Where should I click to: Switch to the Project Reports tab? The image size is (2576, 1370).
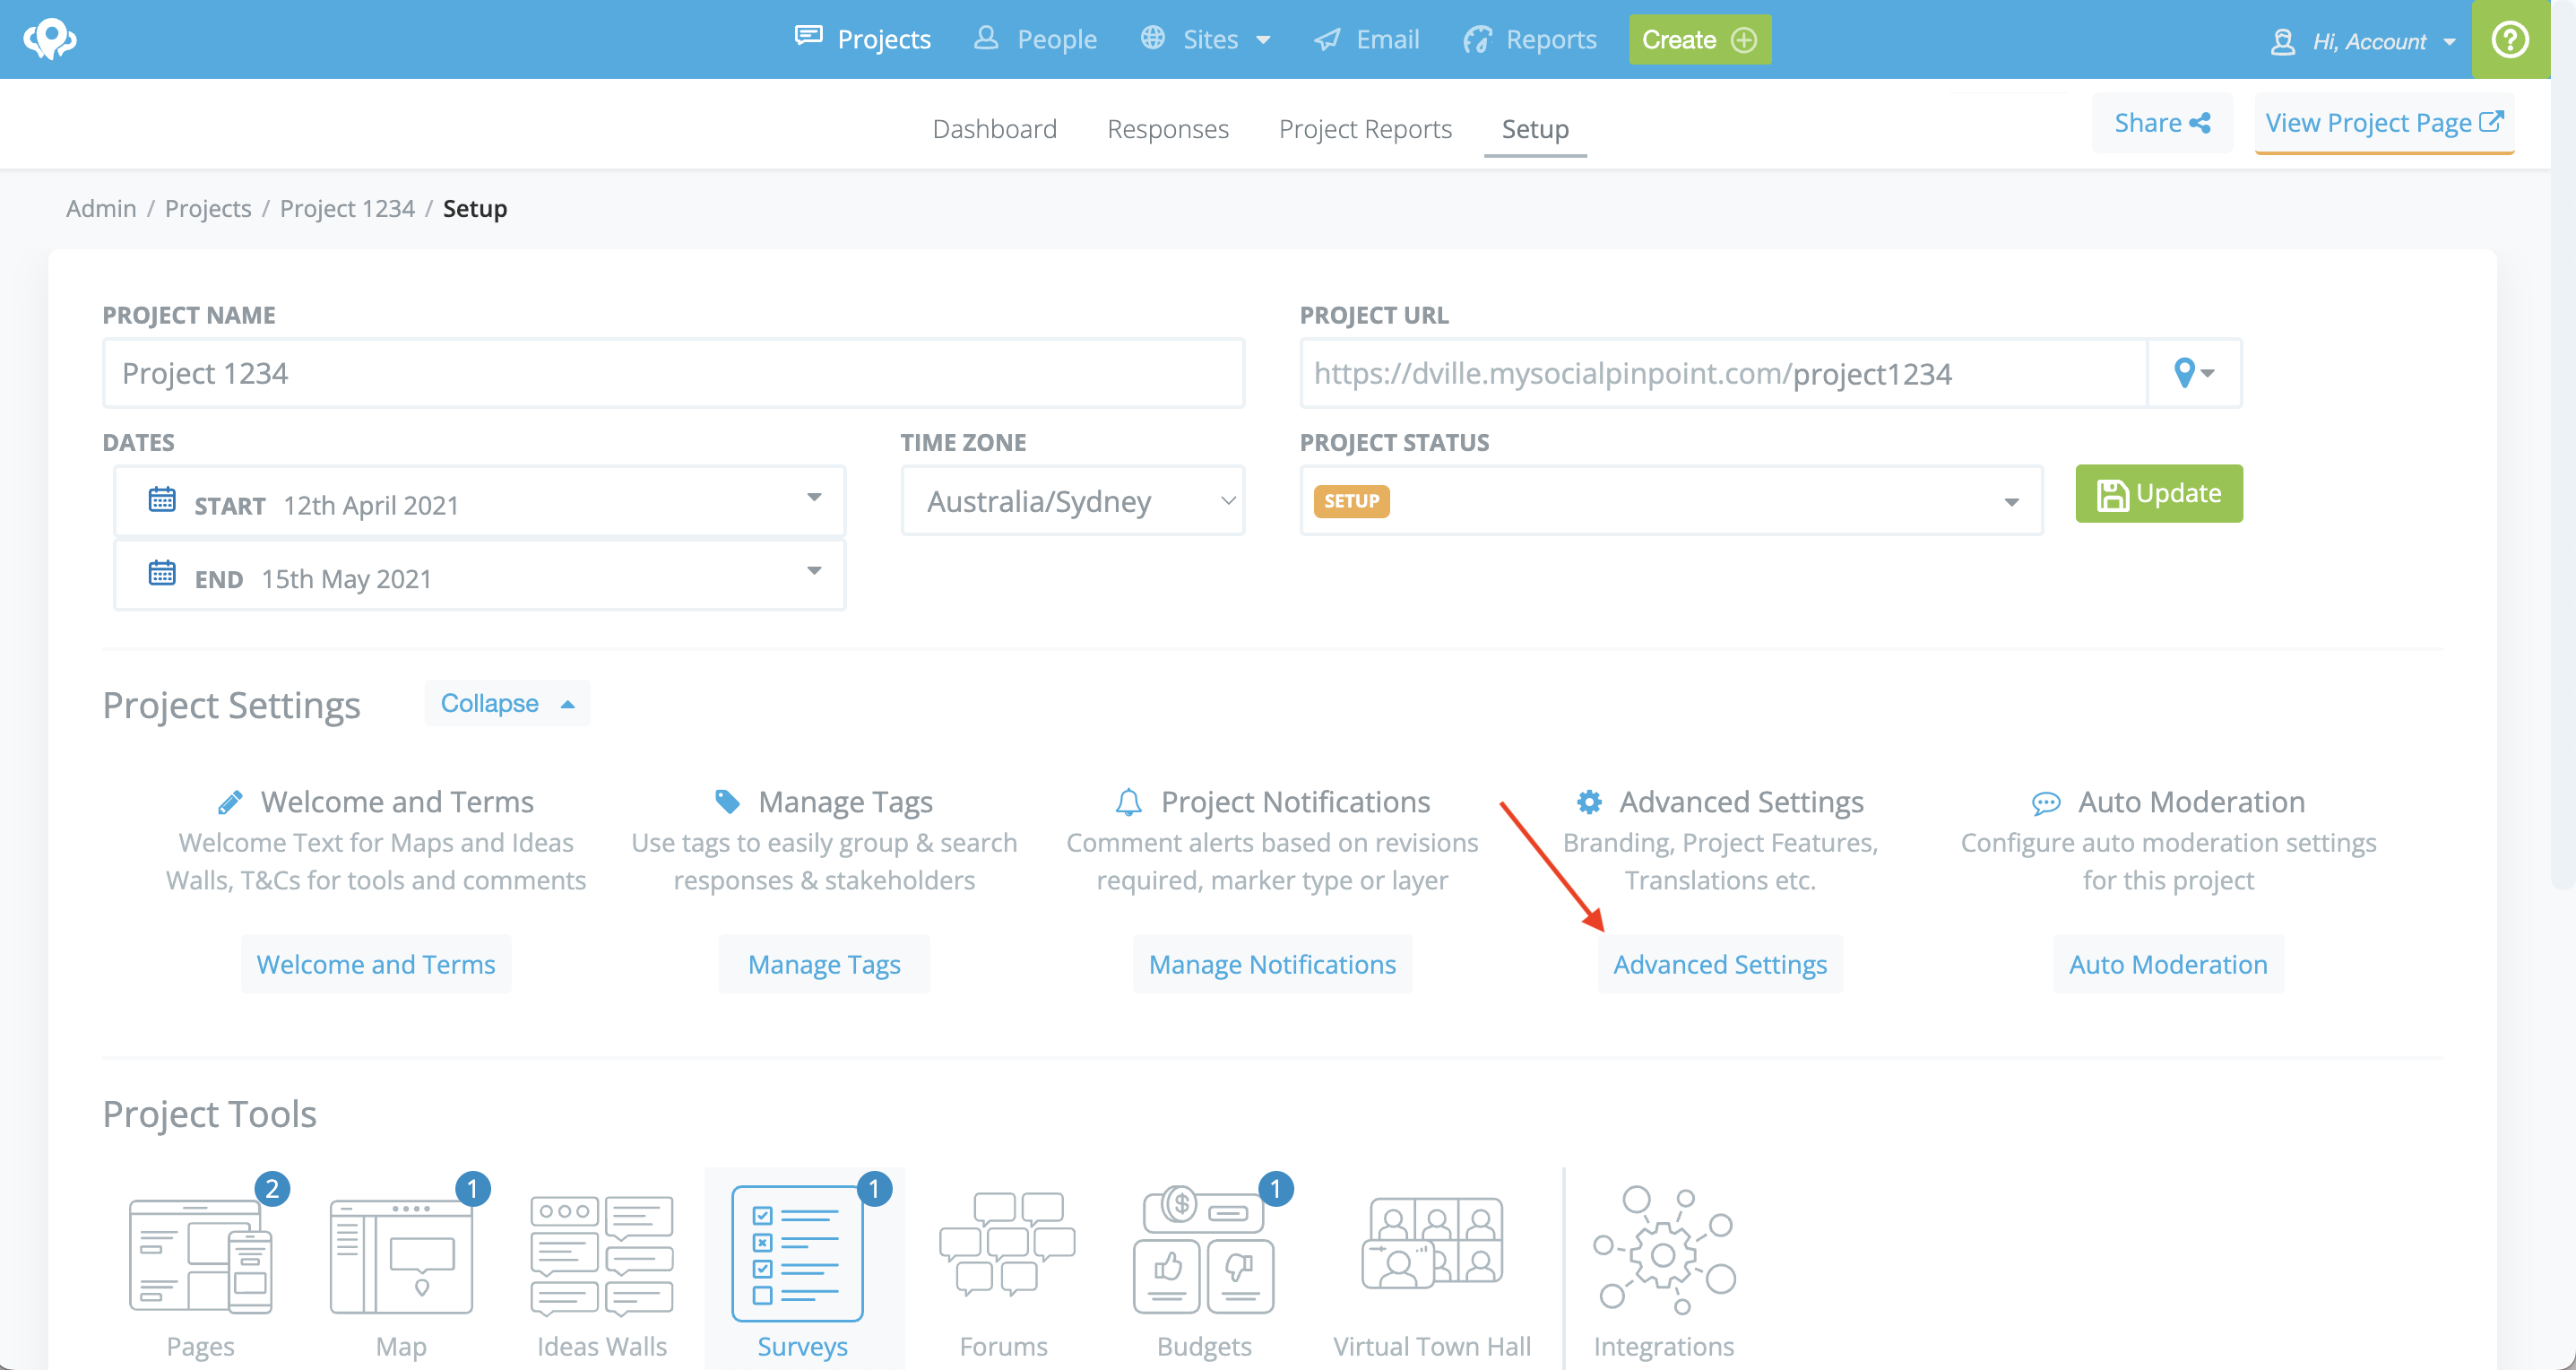(x=1365, y=129)
